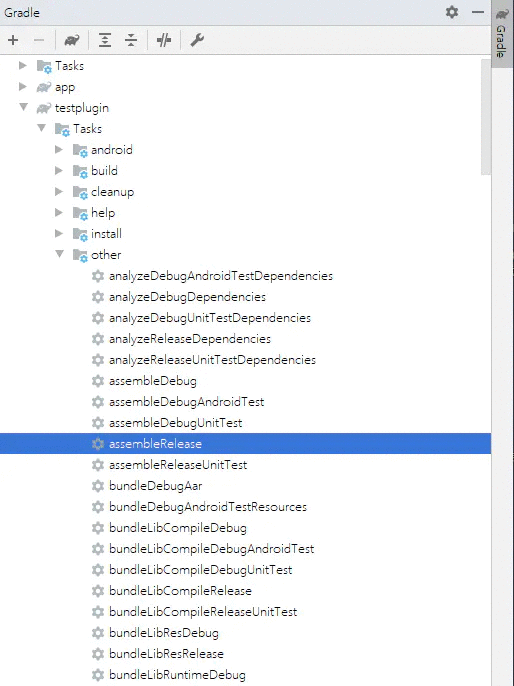Click the plus icon to link Gradle project
The height and width of the screenshot is (686, 514).
coord(13,40)
